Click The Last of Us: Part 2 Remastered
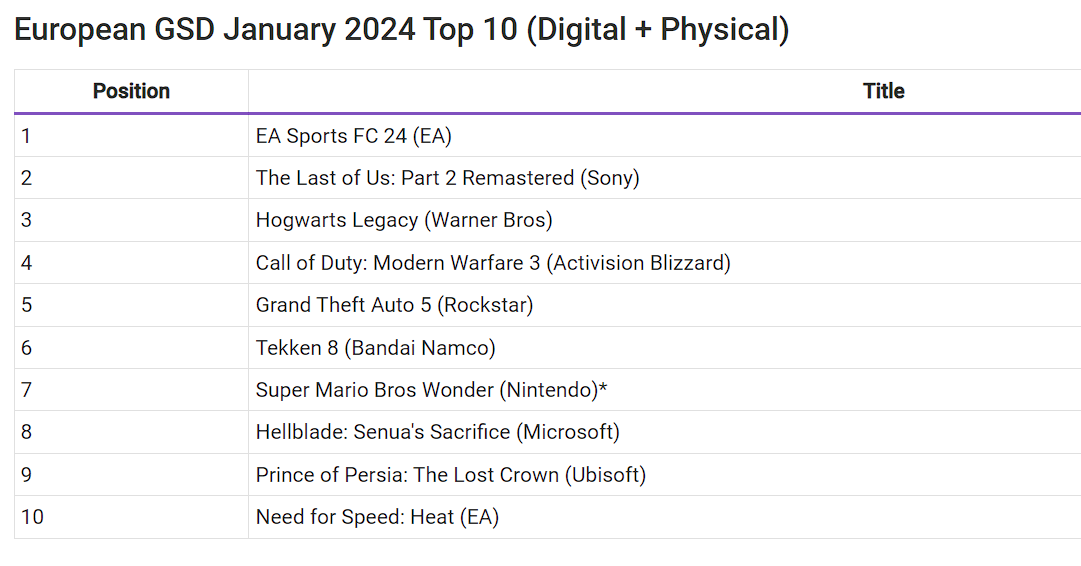 coord(447,178)
